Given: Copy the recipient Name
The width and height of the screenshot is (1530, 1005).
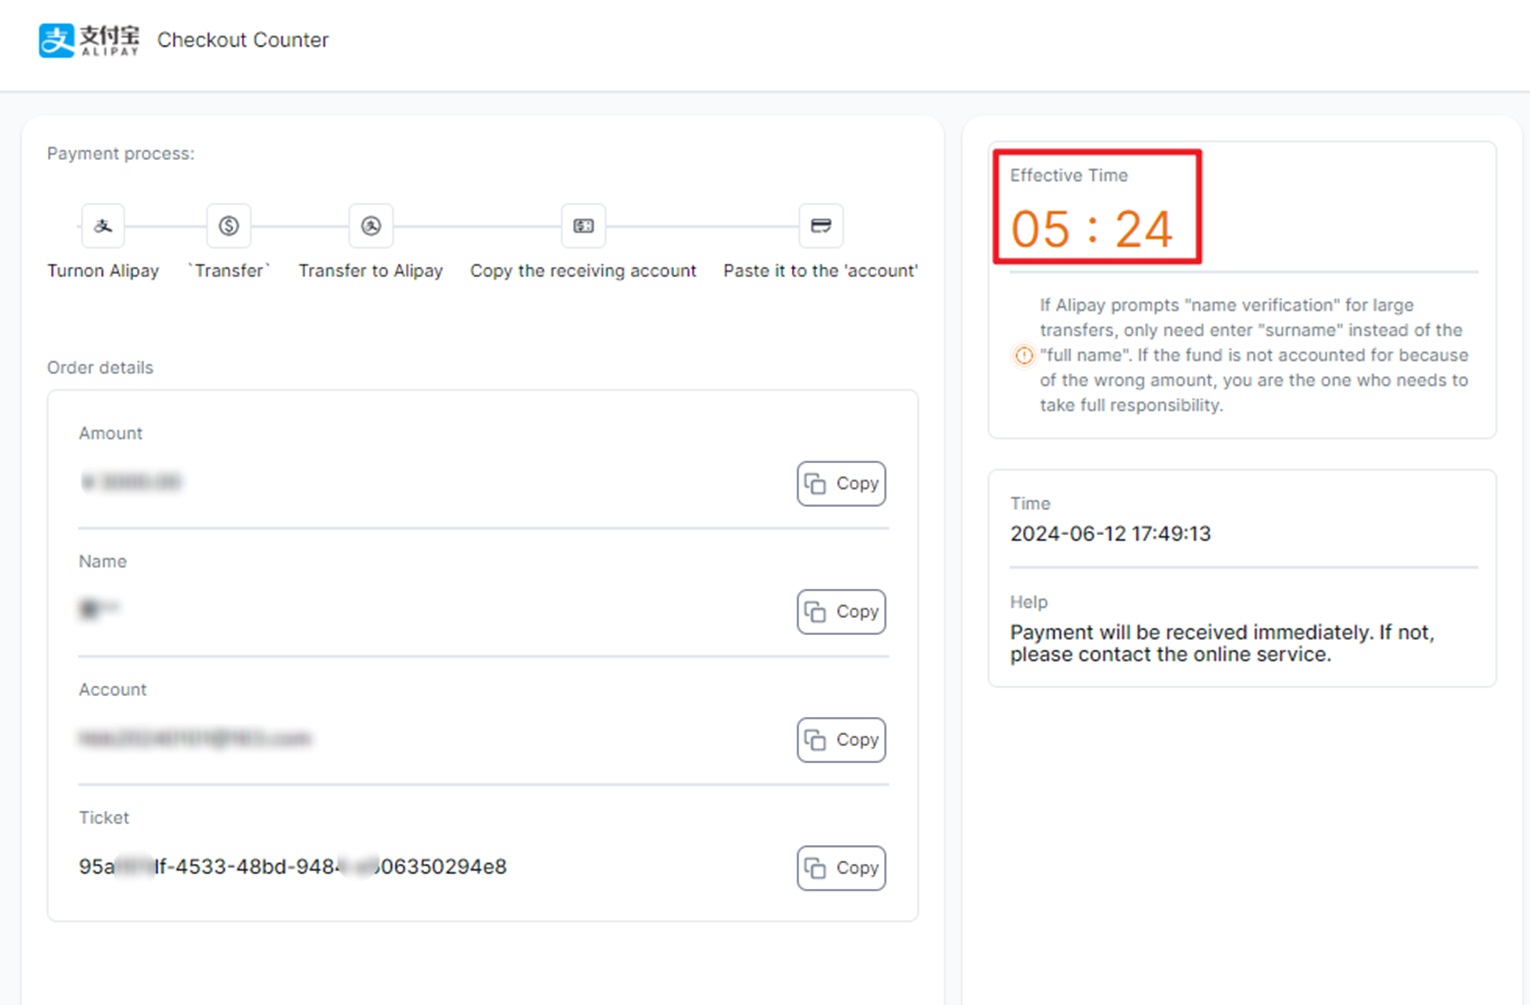Looking at the screenshot, I should (841, 612).
